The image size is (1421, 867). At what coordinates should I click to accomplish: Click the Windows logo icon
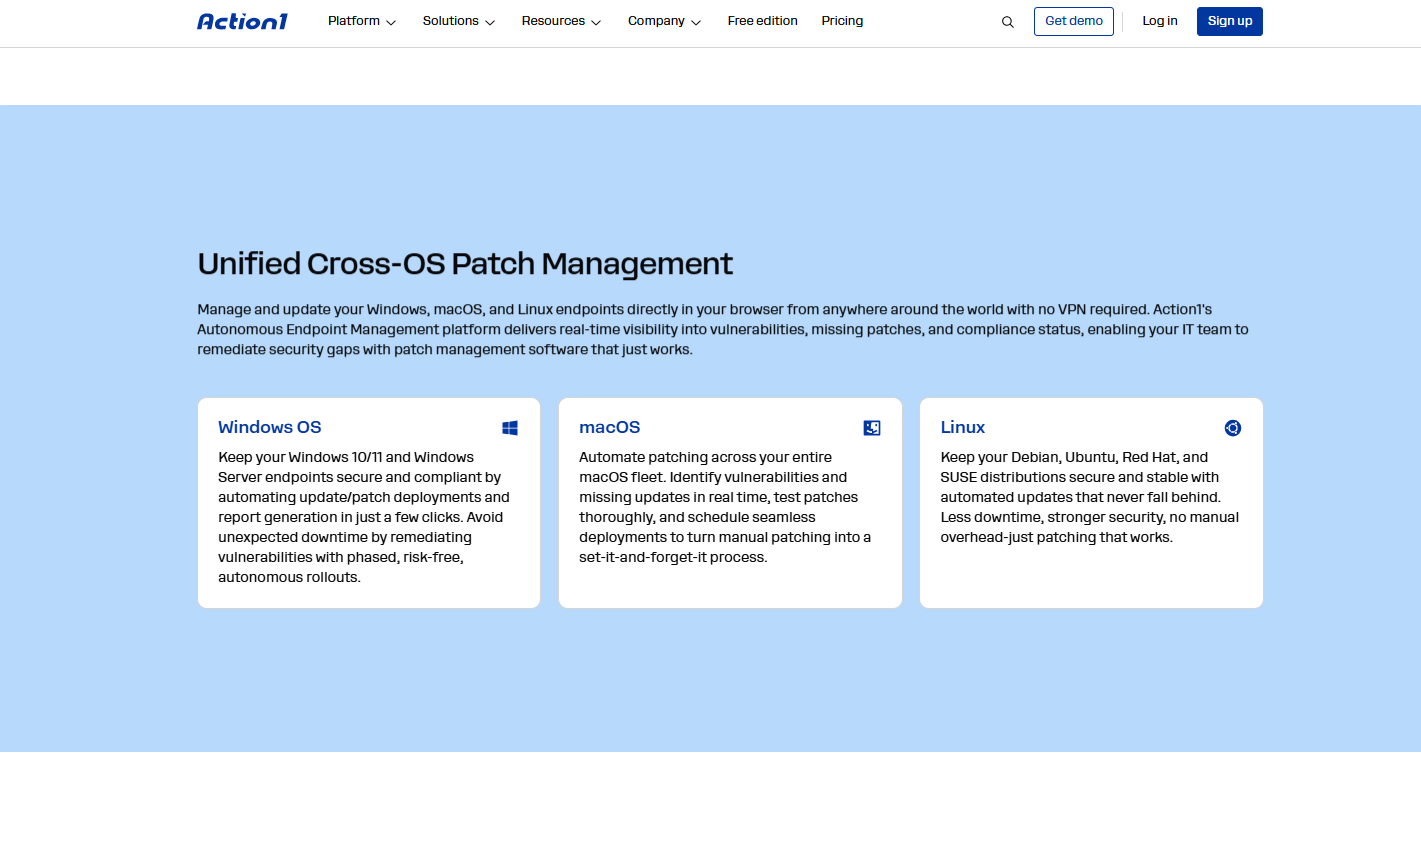(x=510, y=428)
